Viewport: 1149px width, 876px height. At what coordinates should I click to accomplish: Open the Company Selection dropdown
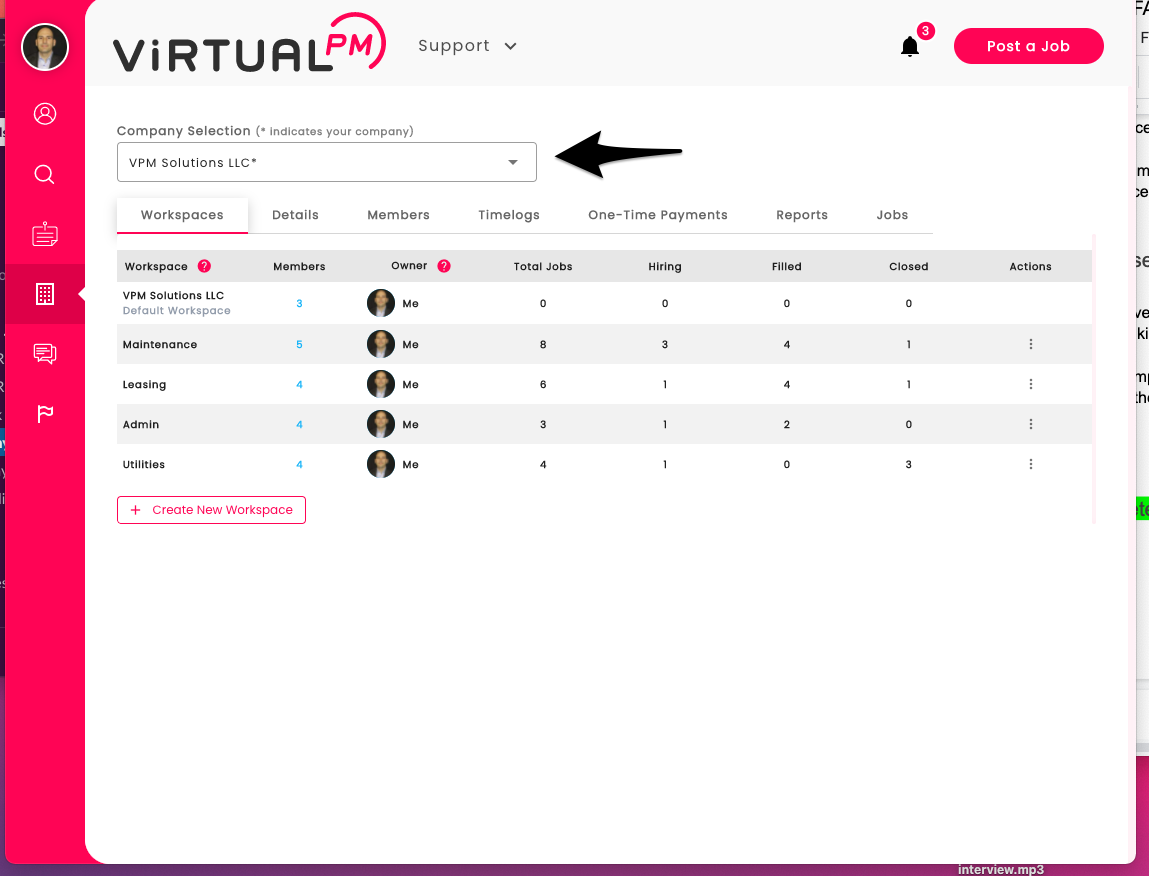tap(327, 162)
